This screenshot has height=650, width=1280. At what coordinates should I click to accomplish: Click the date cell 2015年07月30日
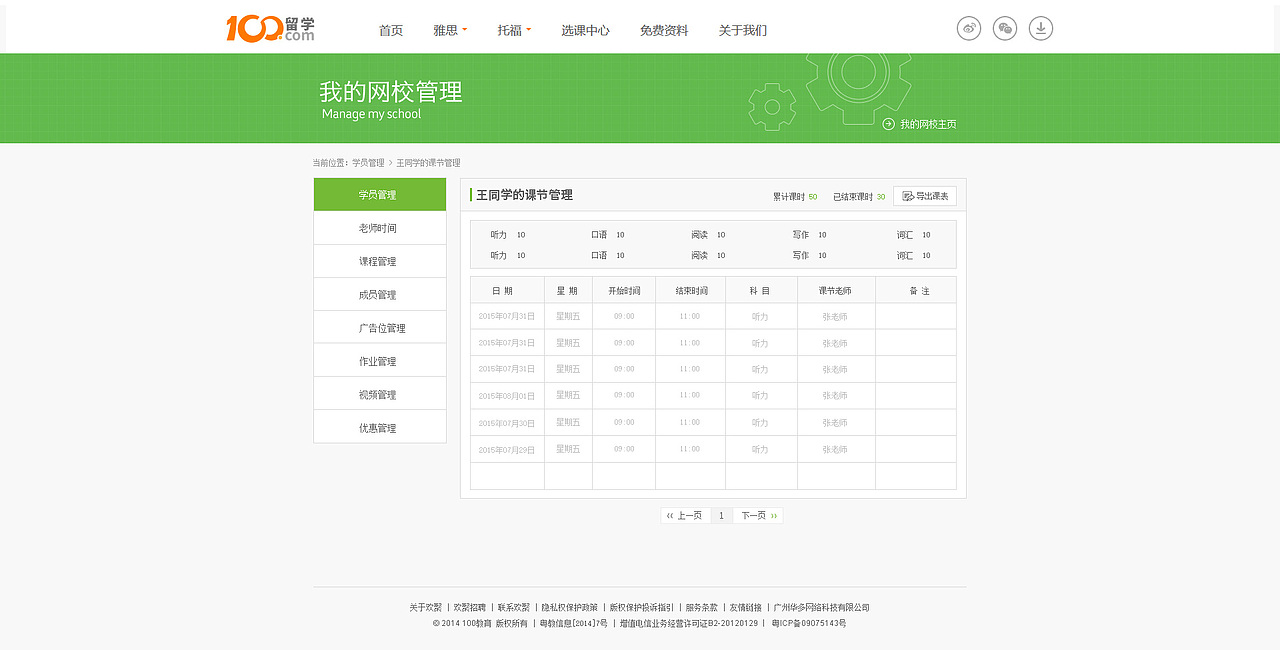coord(507,423)
